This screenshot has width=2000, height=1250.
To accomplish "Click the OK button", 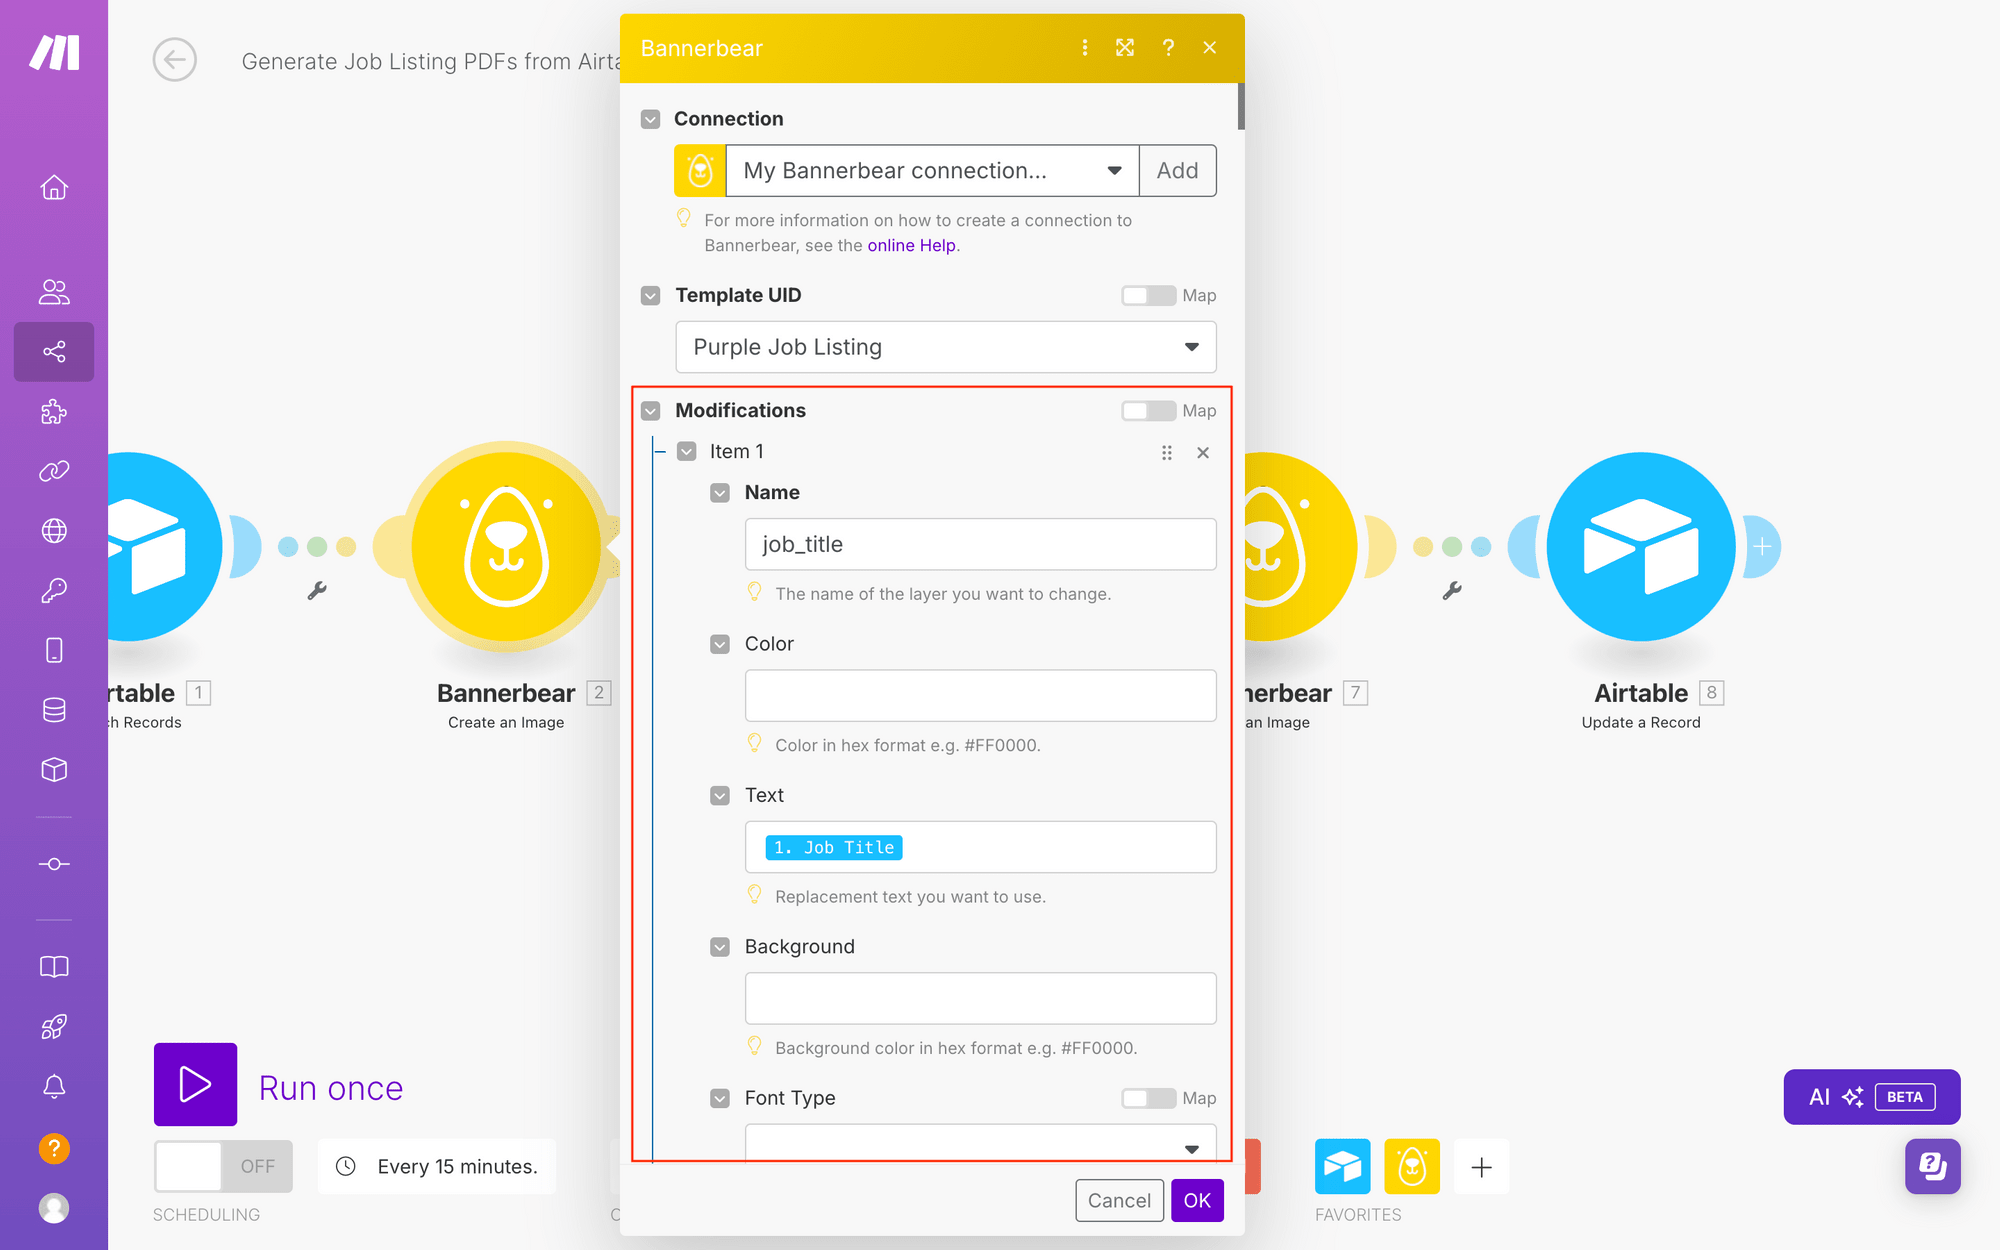I will tap(1196, 1200).
